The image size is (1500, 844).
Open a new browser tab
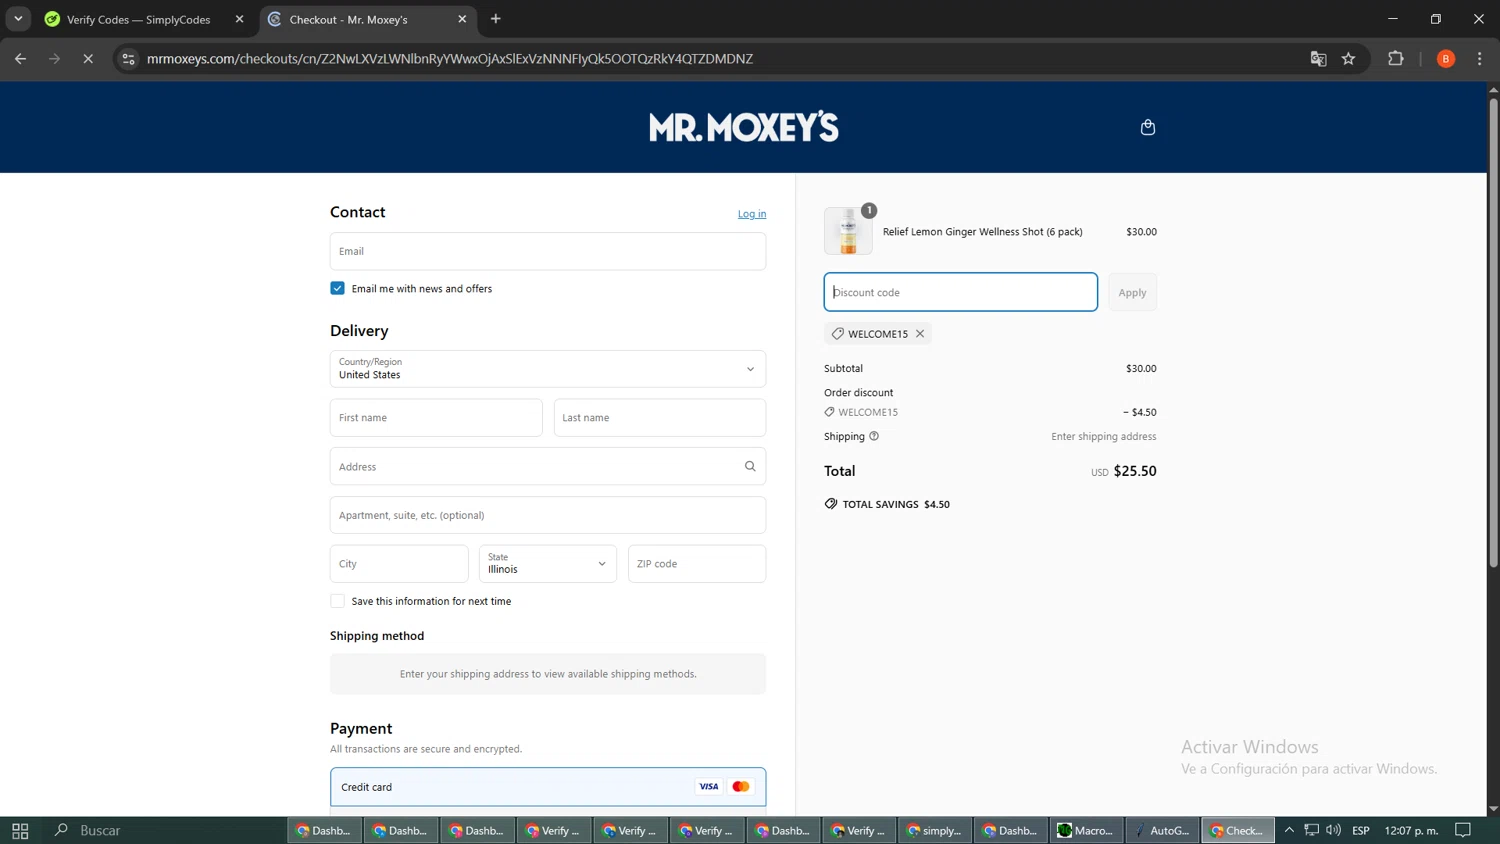(x=496, y=19)
